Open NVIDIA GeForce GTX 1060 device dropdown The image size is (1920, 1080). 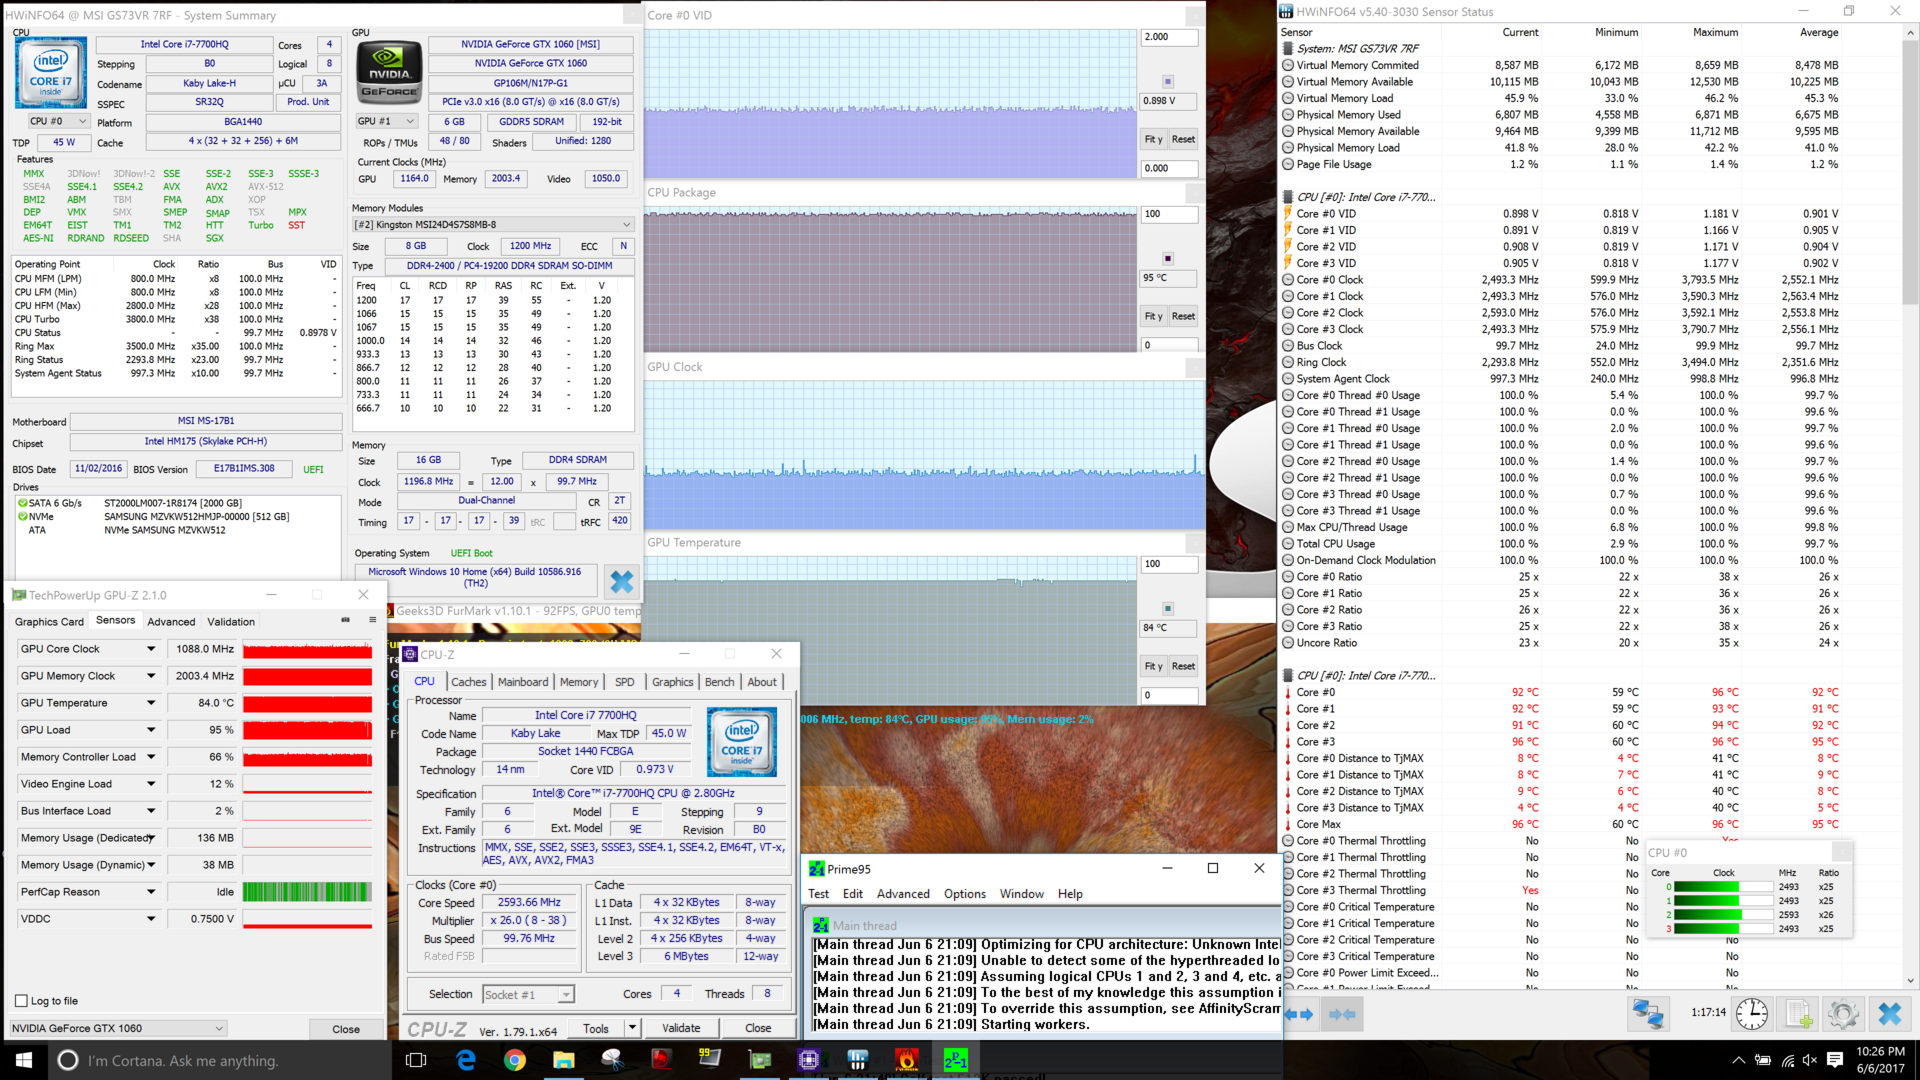click(118, 1028)
